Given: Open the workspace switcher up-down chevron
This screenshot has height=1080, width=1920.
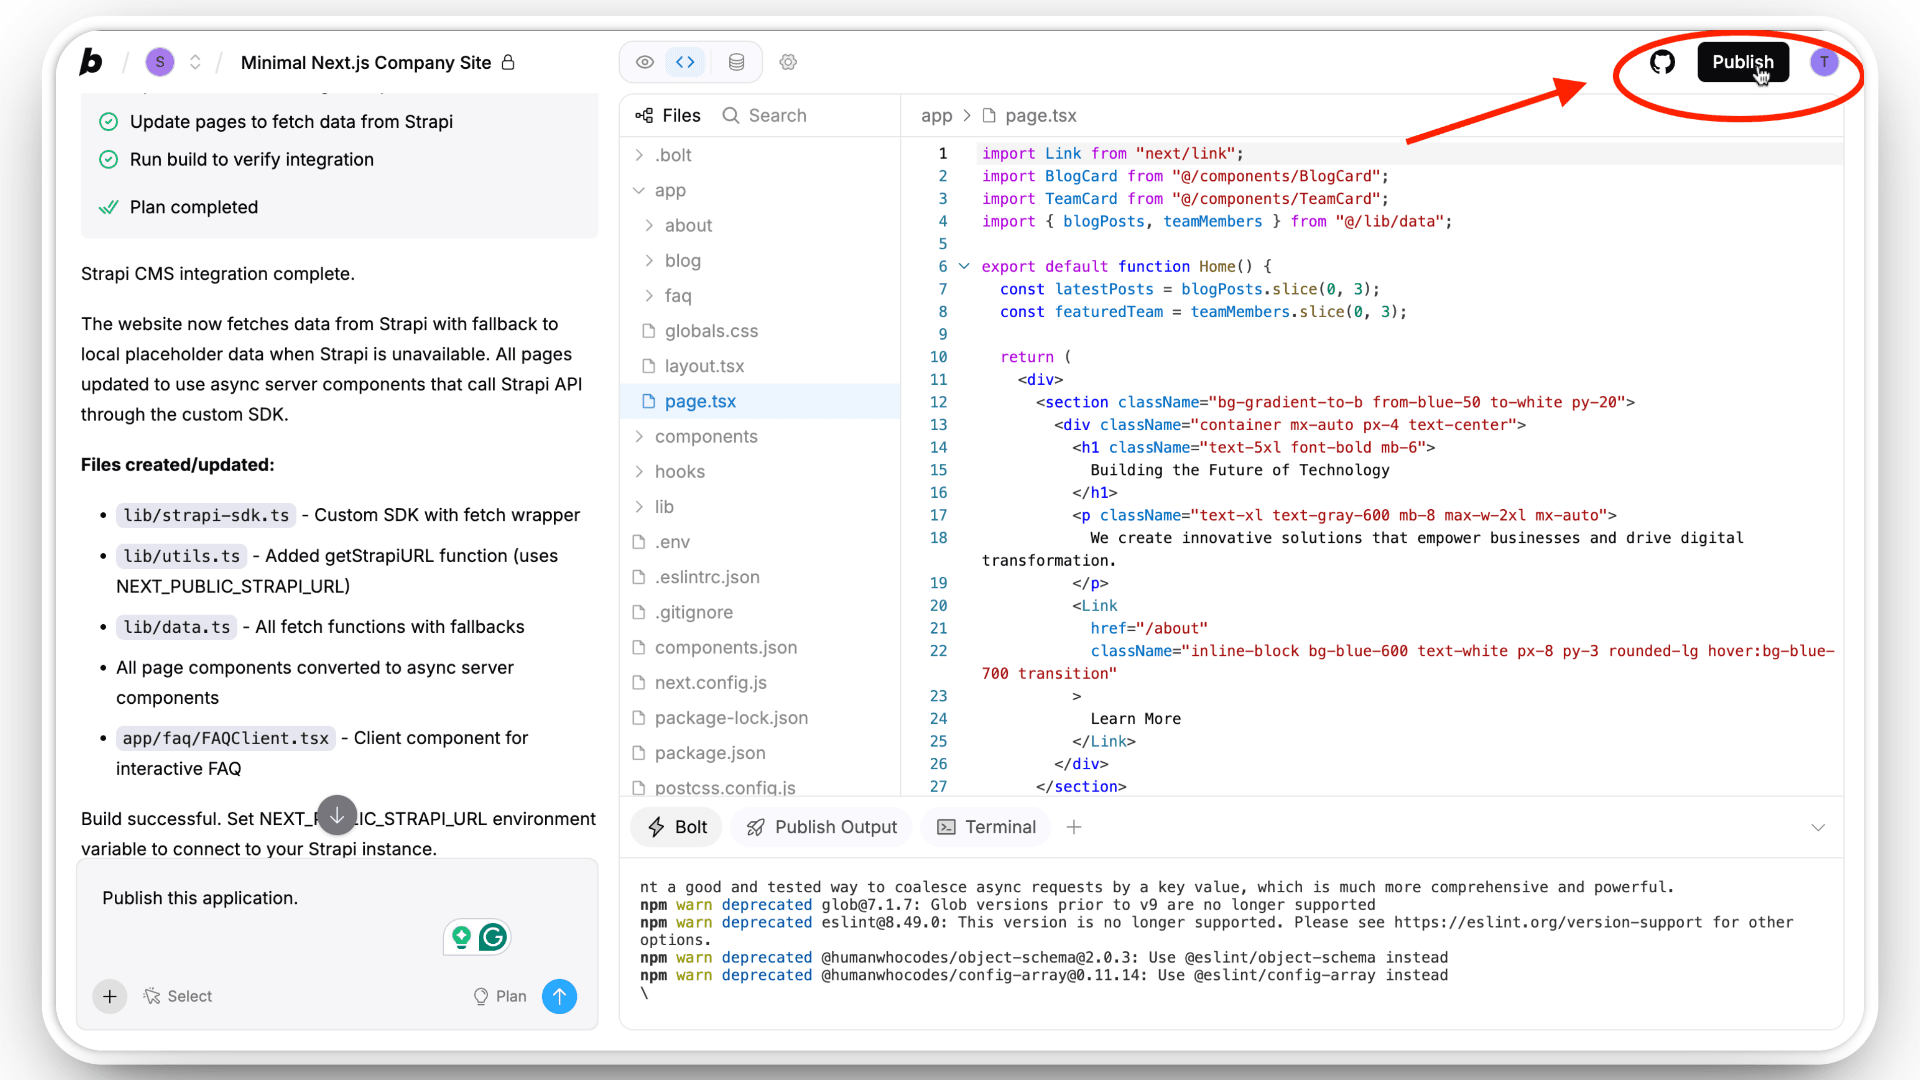Looking at the screenshot, I should pyautogui.click(x=195, y=62).
